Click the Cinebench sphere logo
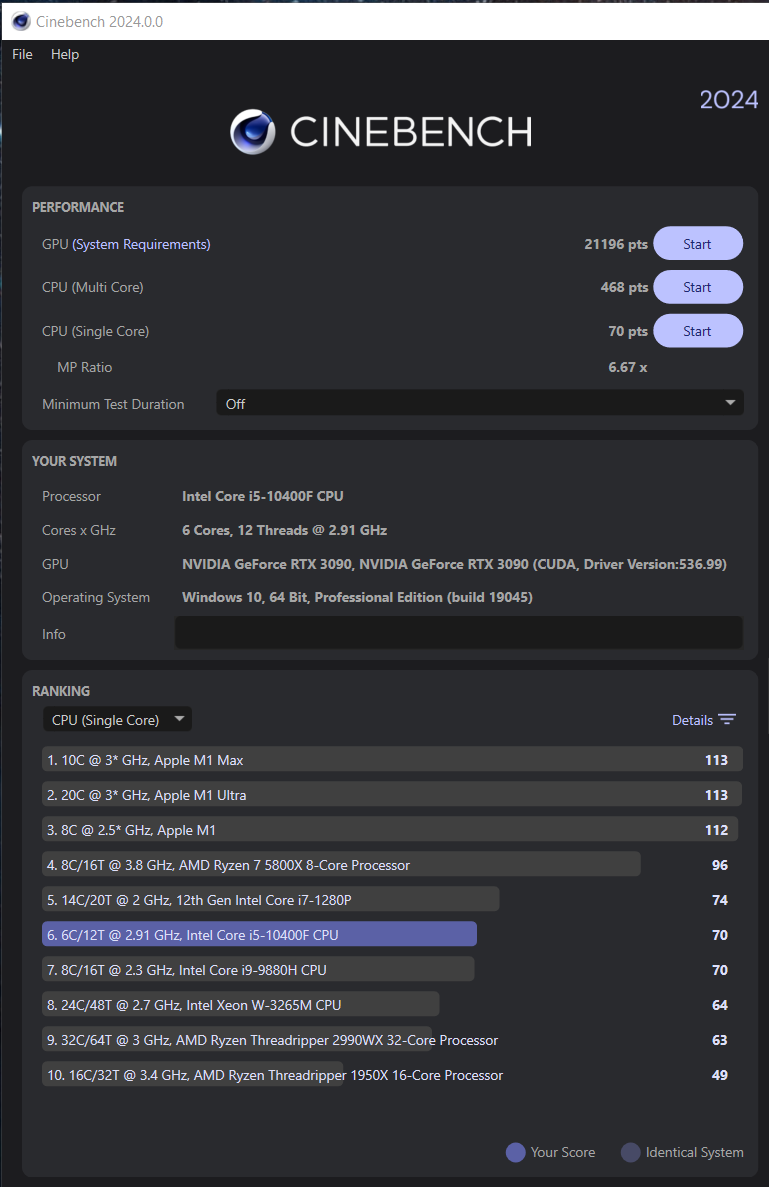 click(x=253, y=132)
